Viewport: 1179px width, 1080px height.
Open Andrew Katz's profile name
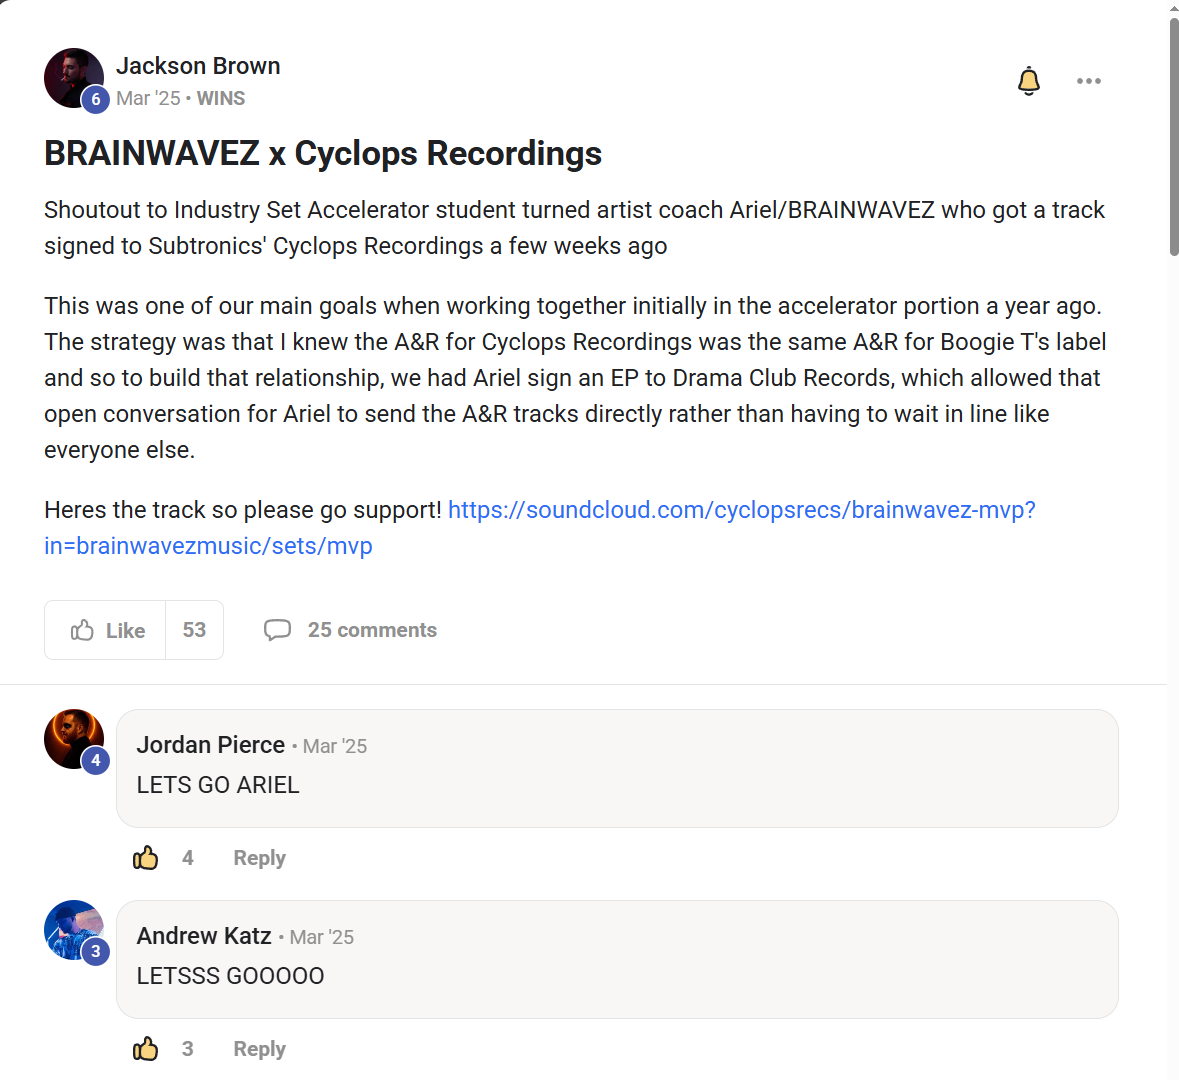[x=204, y=936]
